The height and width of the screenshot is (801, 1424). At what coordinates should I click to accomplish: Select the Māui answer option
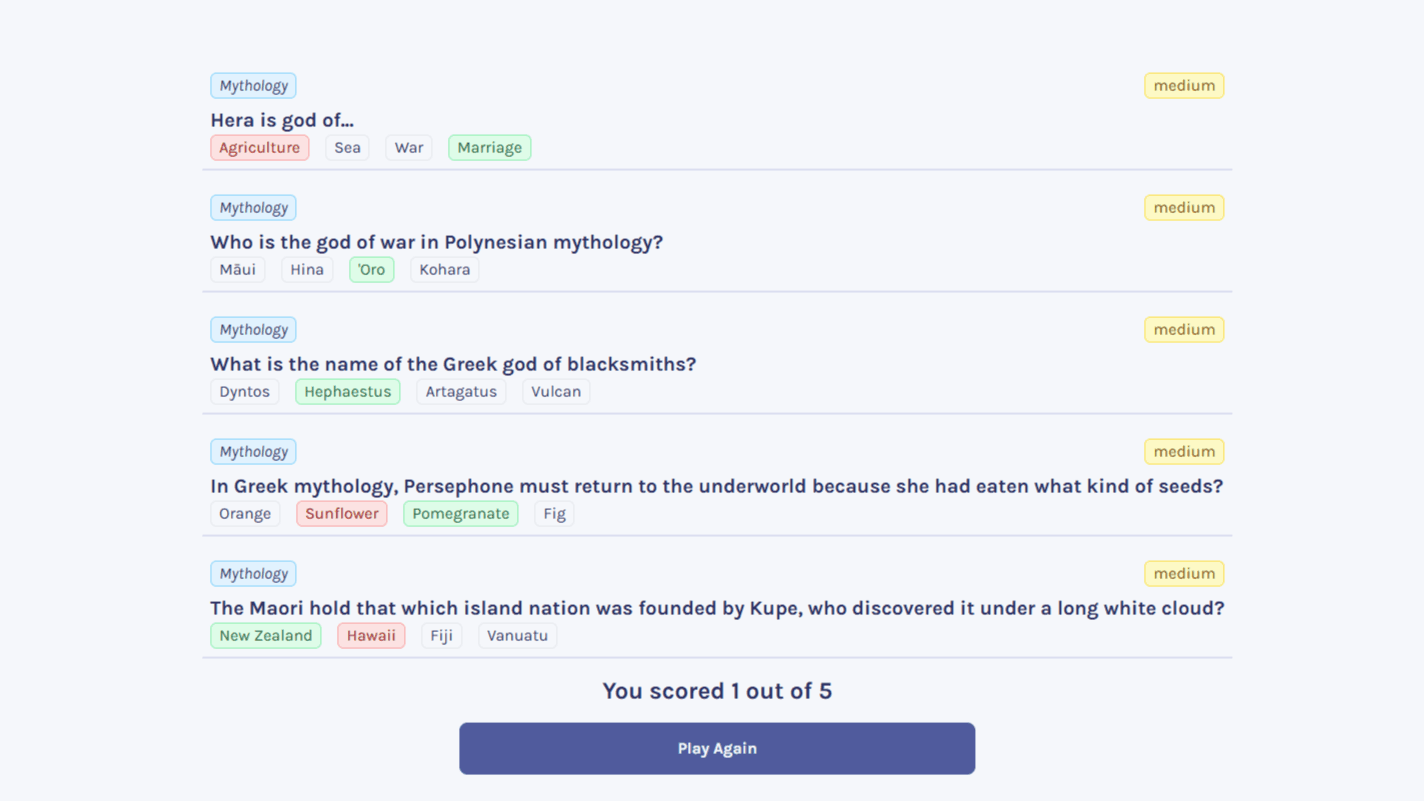[237, 269]
